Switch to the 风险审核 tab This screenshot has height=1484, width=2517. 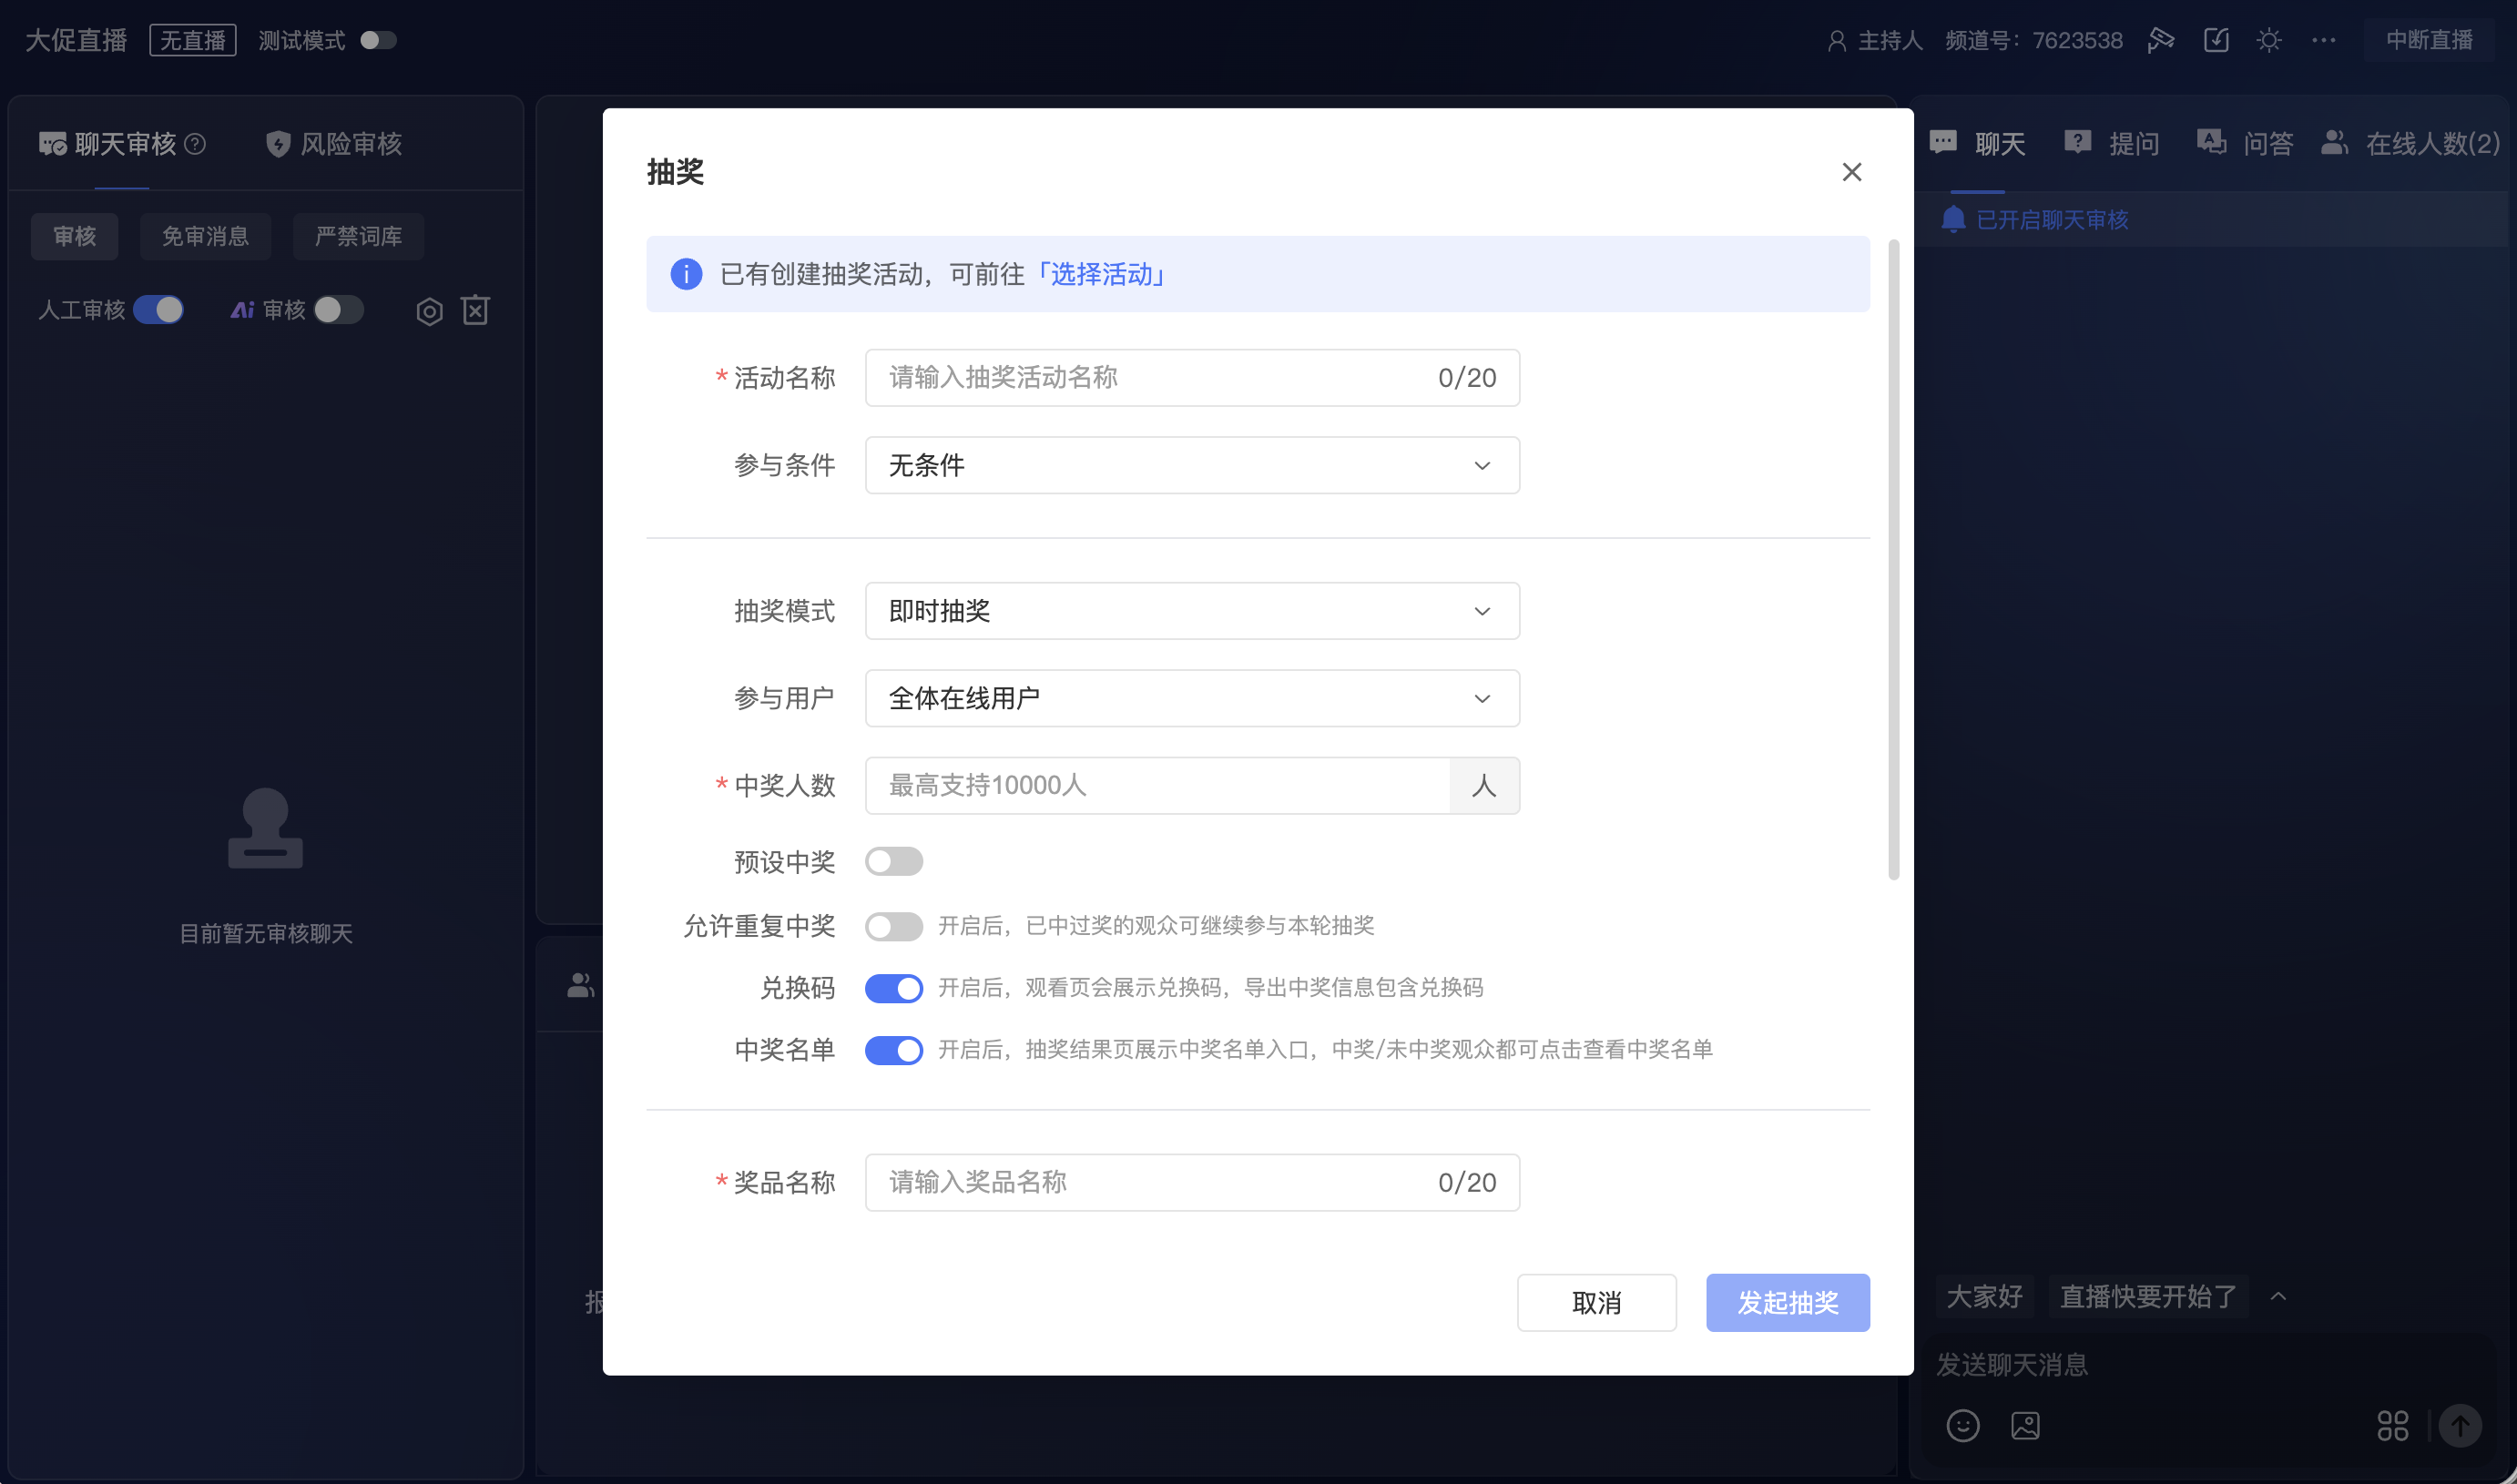coord(334,144)
